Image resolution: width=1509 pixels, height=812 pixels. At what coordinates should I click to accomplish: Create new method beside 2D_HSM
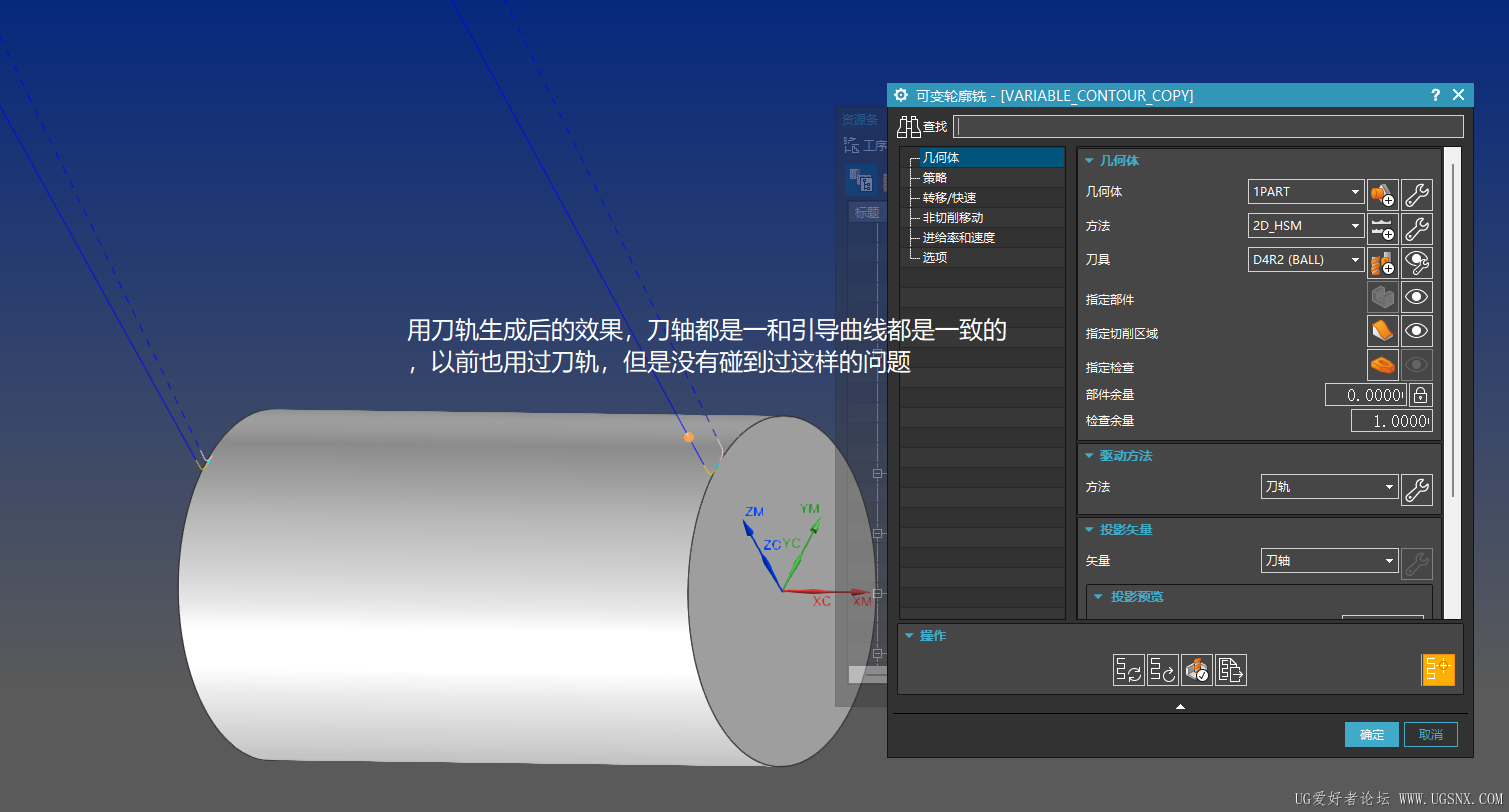pyautogui.click(x=1382, y=228)
